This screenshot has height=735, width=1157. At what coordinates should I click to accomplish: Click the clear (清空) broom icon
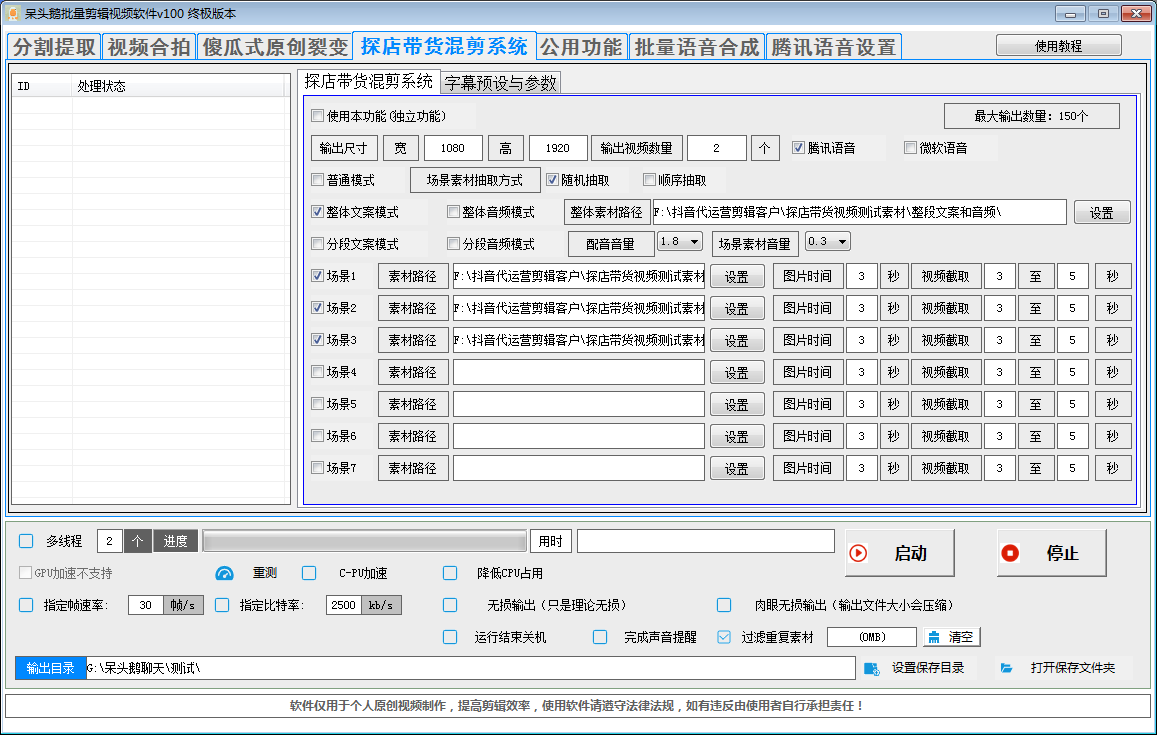[935, 637]
